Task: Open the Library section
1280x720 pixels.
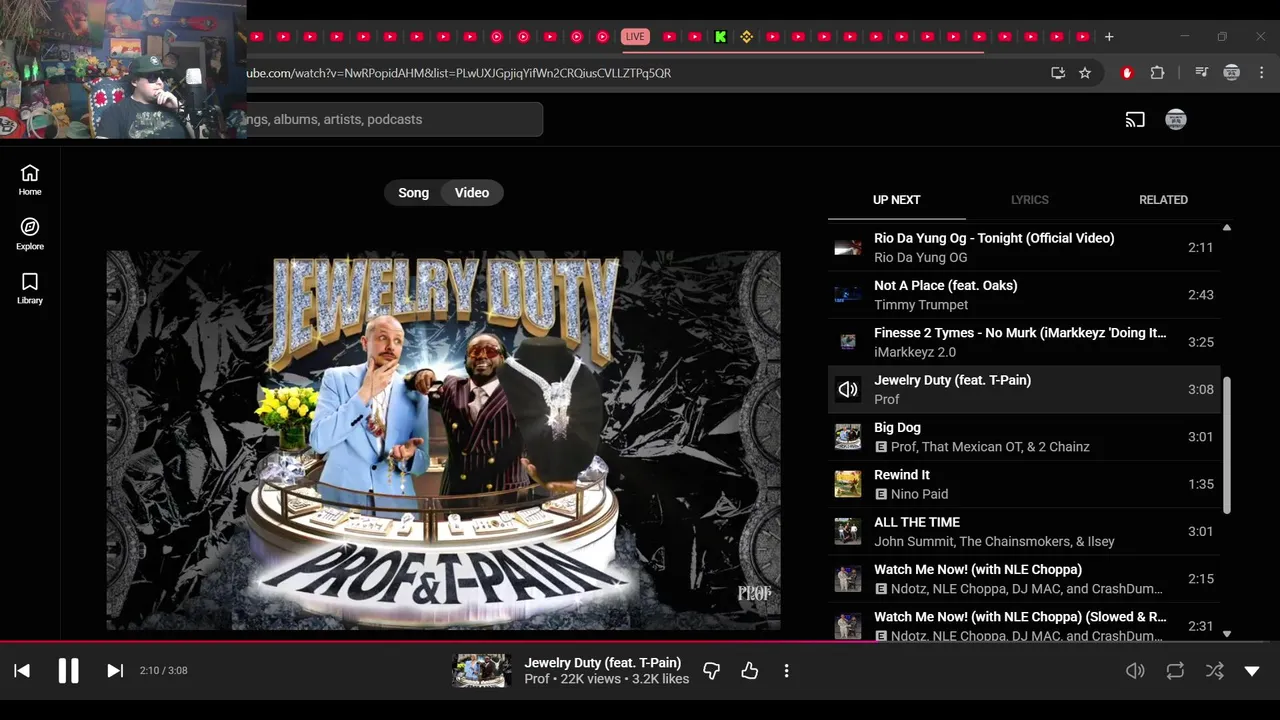Action: (x=30, y=288)
